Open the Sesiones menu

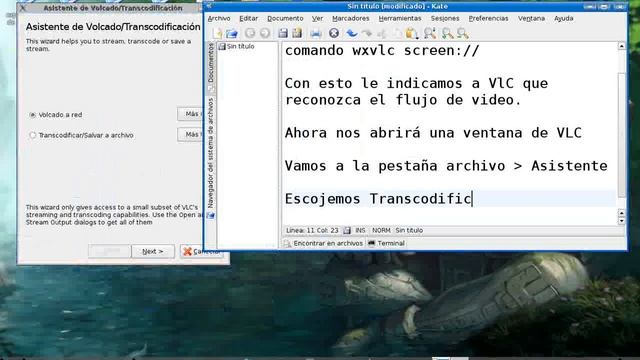pyautogui.click(x=445, y=18)
